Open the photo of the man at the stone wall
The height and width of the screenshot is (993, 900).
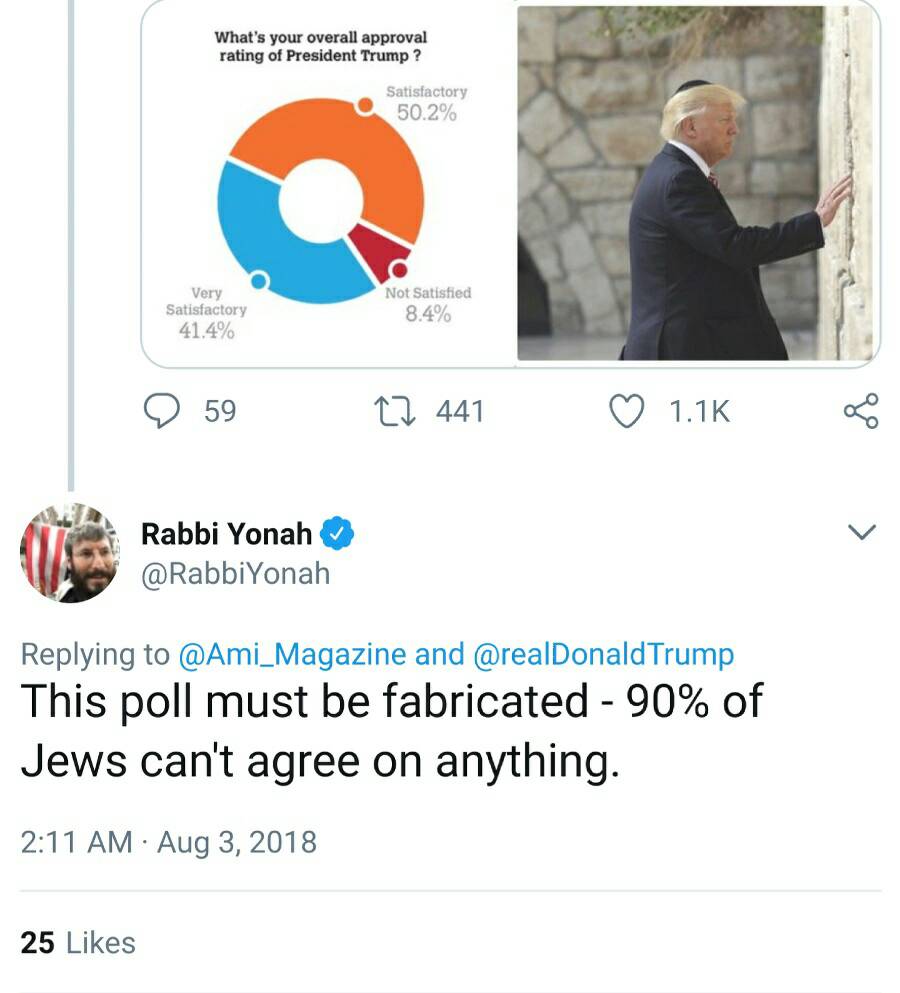(x=697, y=183)
